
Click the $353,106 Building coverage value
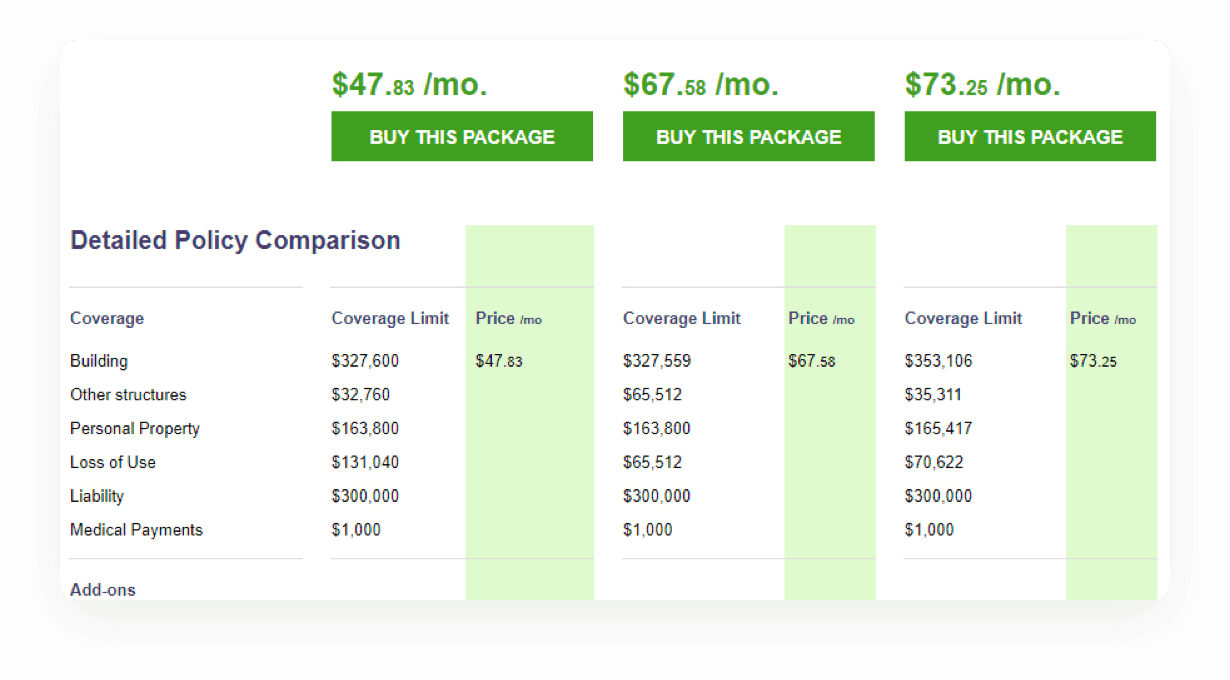[x=938, y=361]
